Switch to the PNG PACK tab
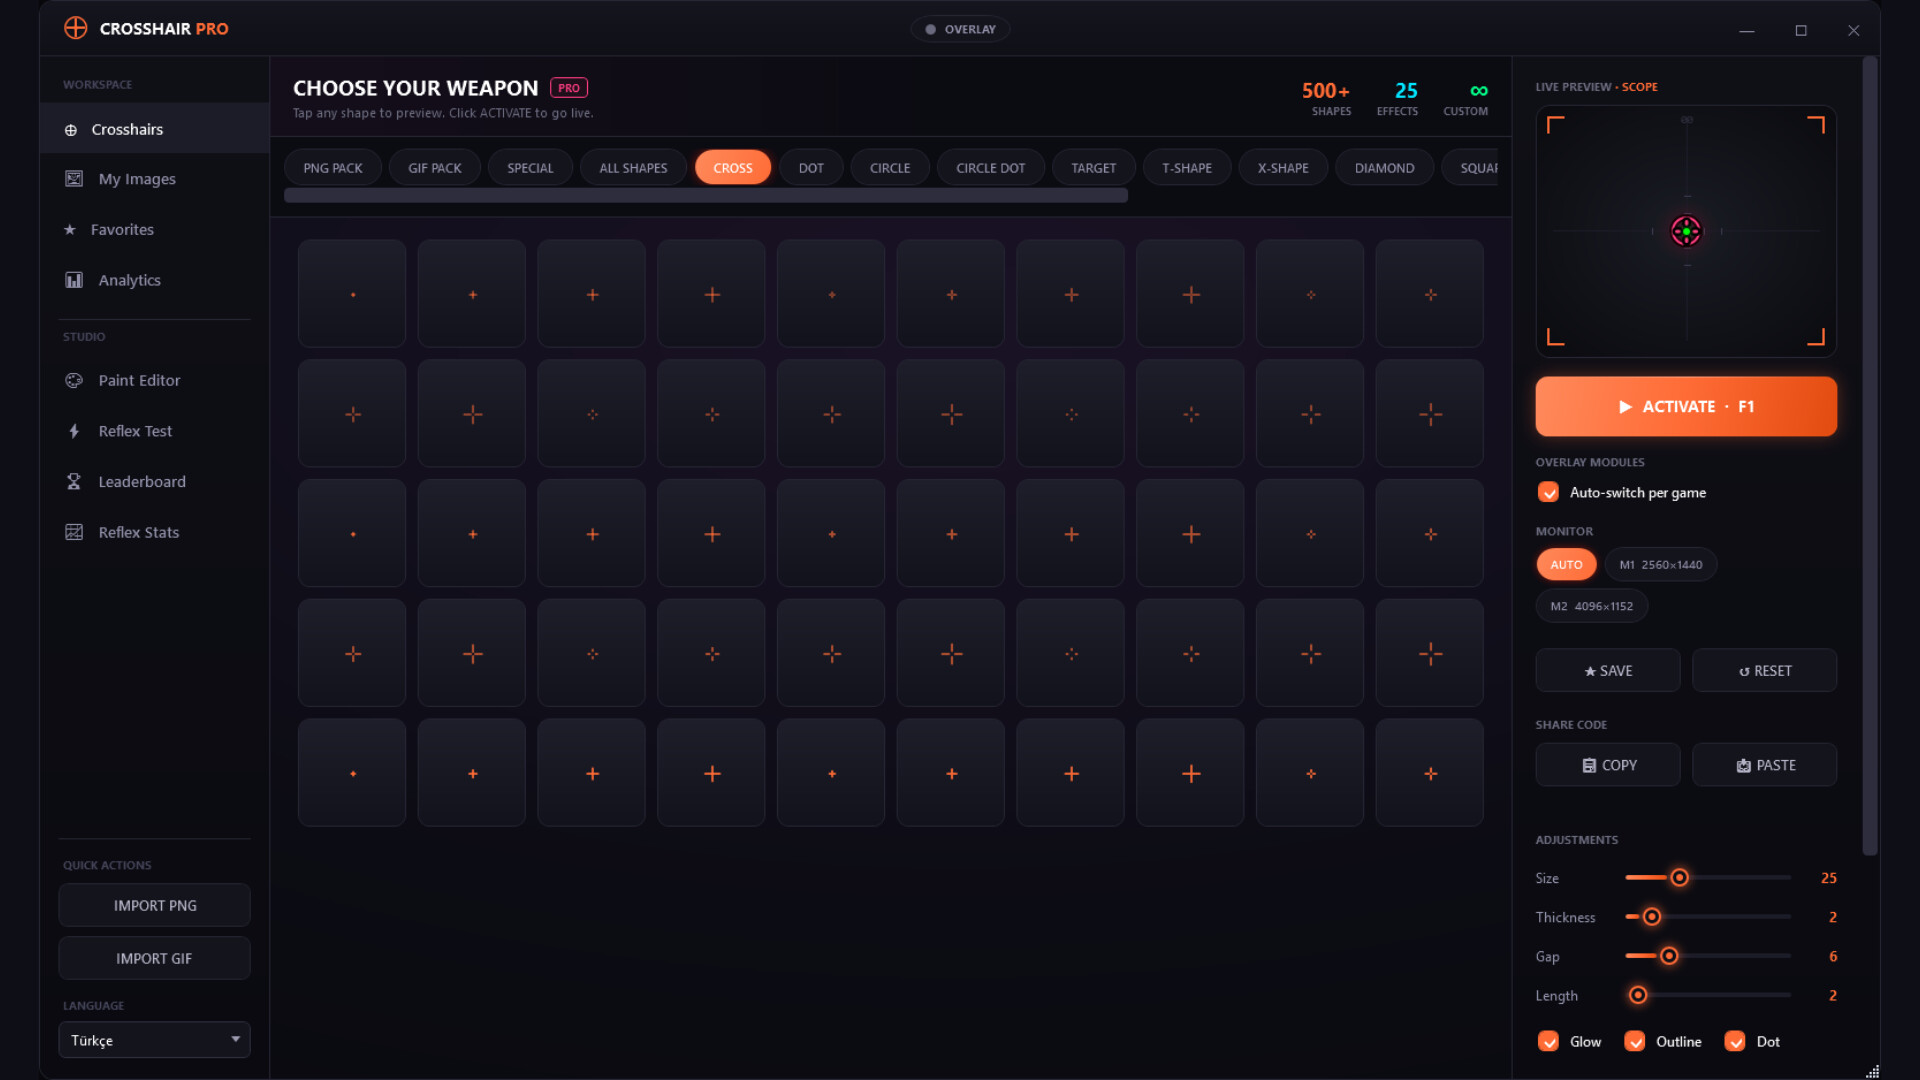This screenshot has width=1920, height=1080. pos(333,168)
